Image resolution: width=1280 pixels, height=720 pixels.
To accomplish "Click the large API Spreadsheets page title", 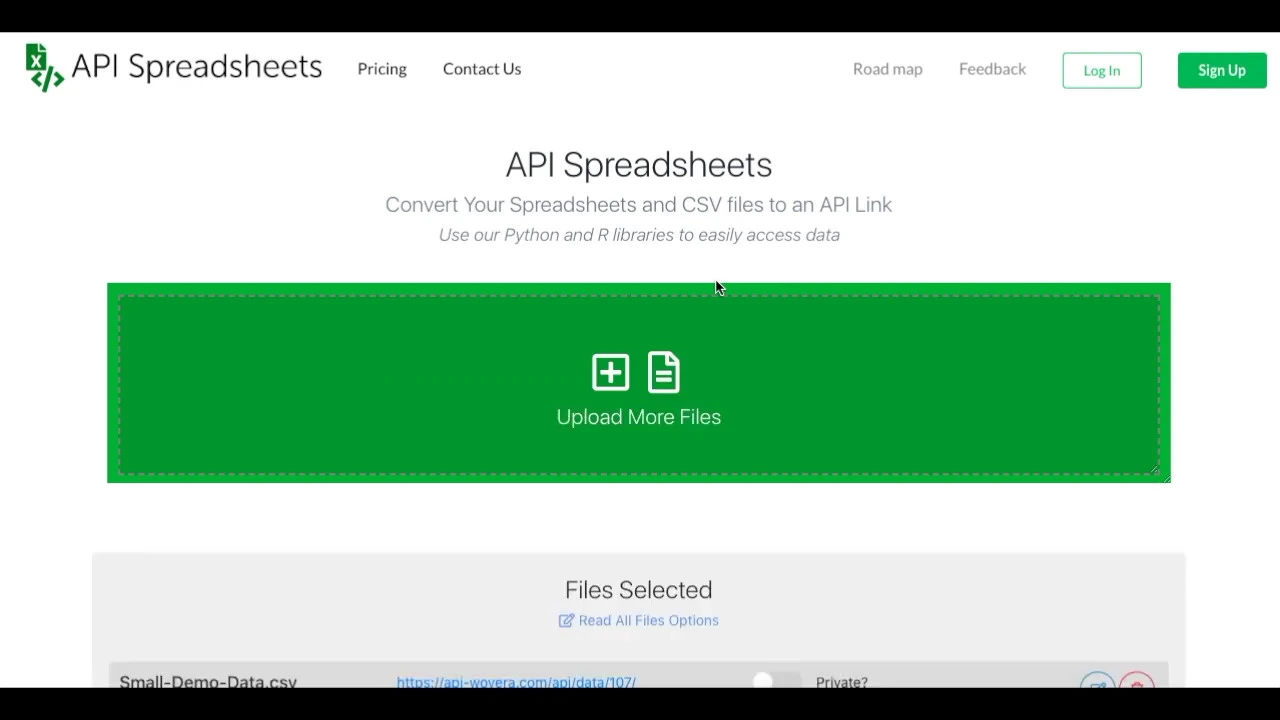I will coord(639,165).
